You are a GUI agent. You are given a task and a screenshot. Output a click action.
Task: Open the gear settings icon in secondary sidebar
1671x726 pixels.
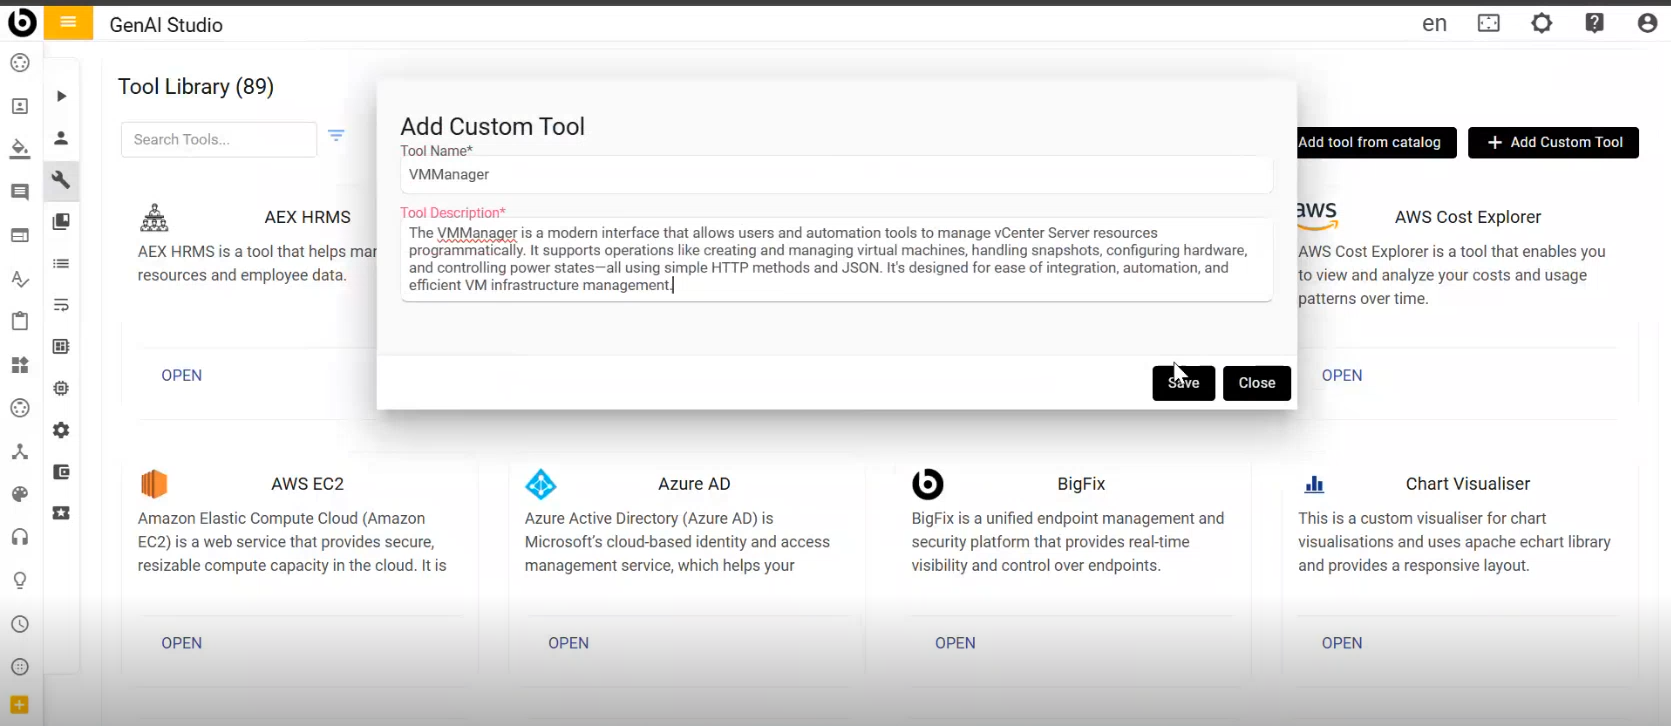point(61,430)
